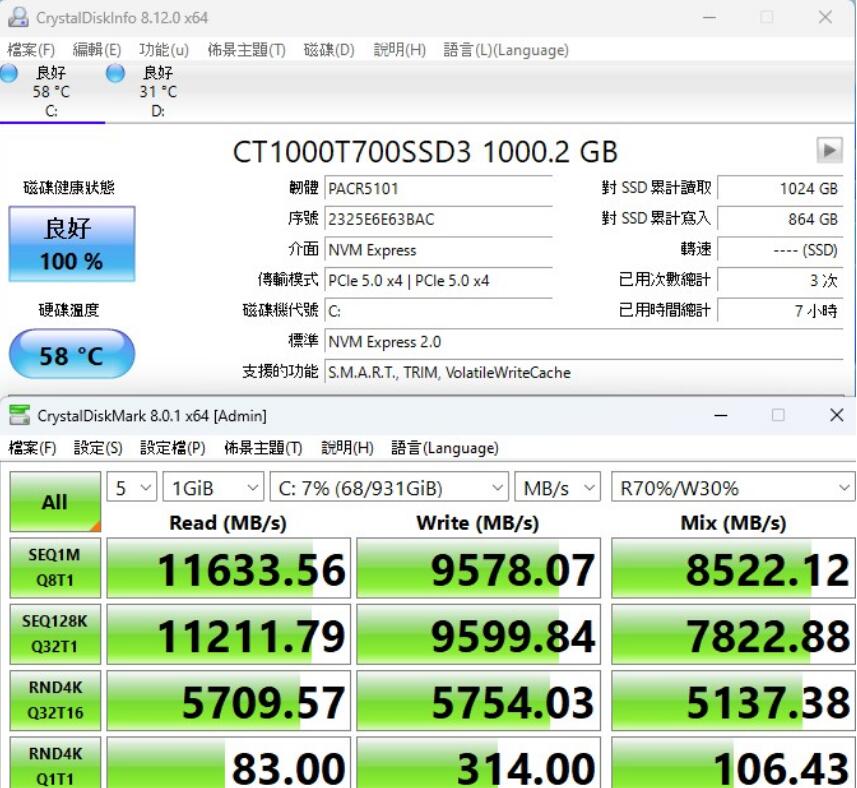
Task: Click the D: drive 31°C status circle
Action: point(115,73)
